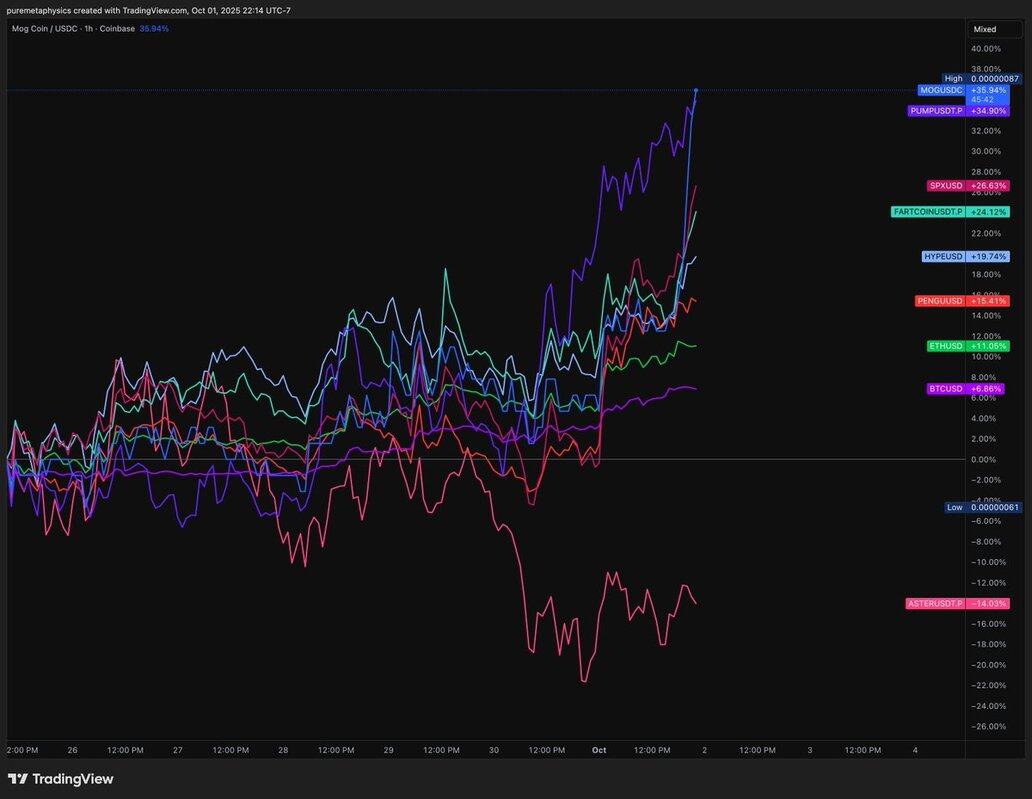1032x799 pixels.
Task: Click the ASTERUSDT.P pink label
Action: point(935,604)
